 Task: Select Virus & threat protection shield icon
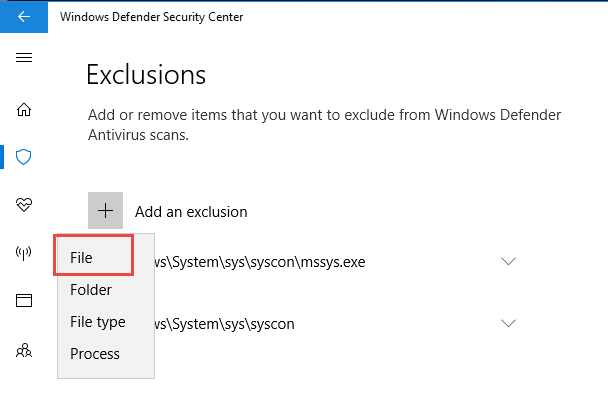tap(23, 157)
